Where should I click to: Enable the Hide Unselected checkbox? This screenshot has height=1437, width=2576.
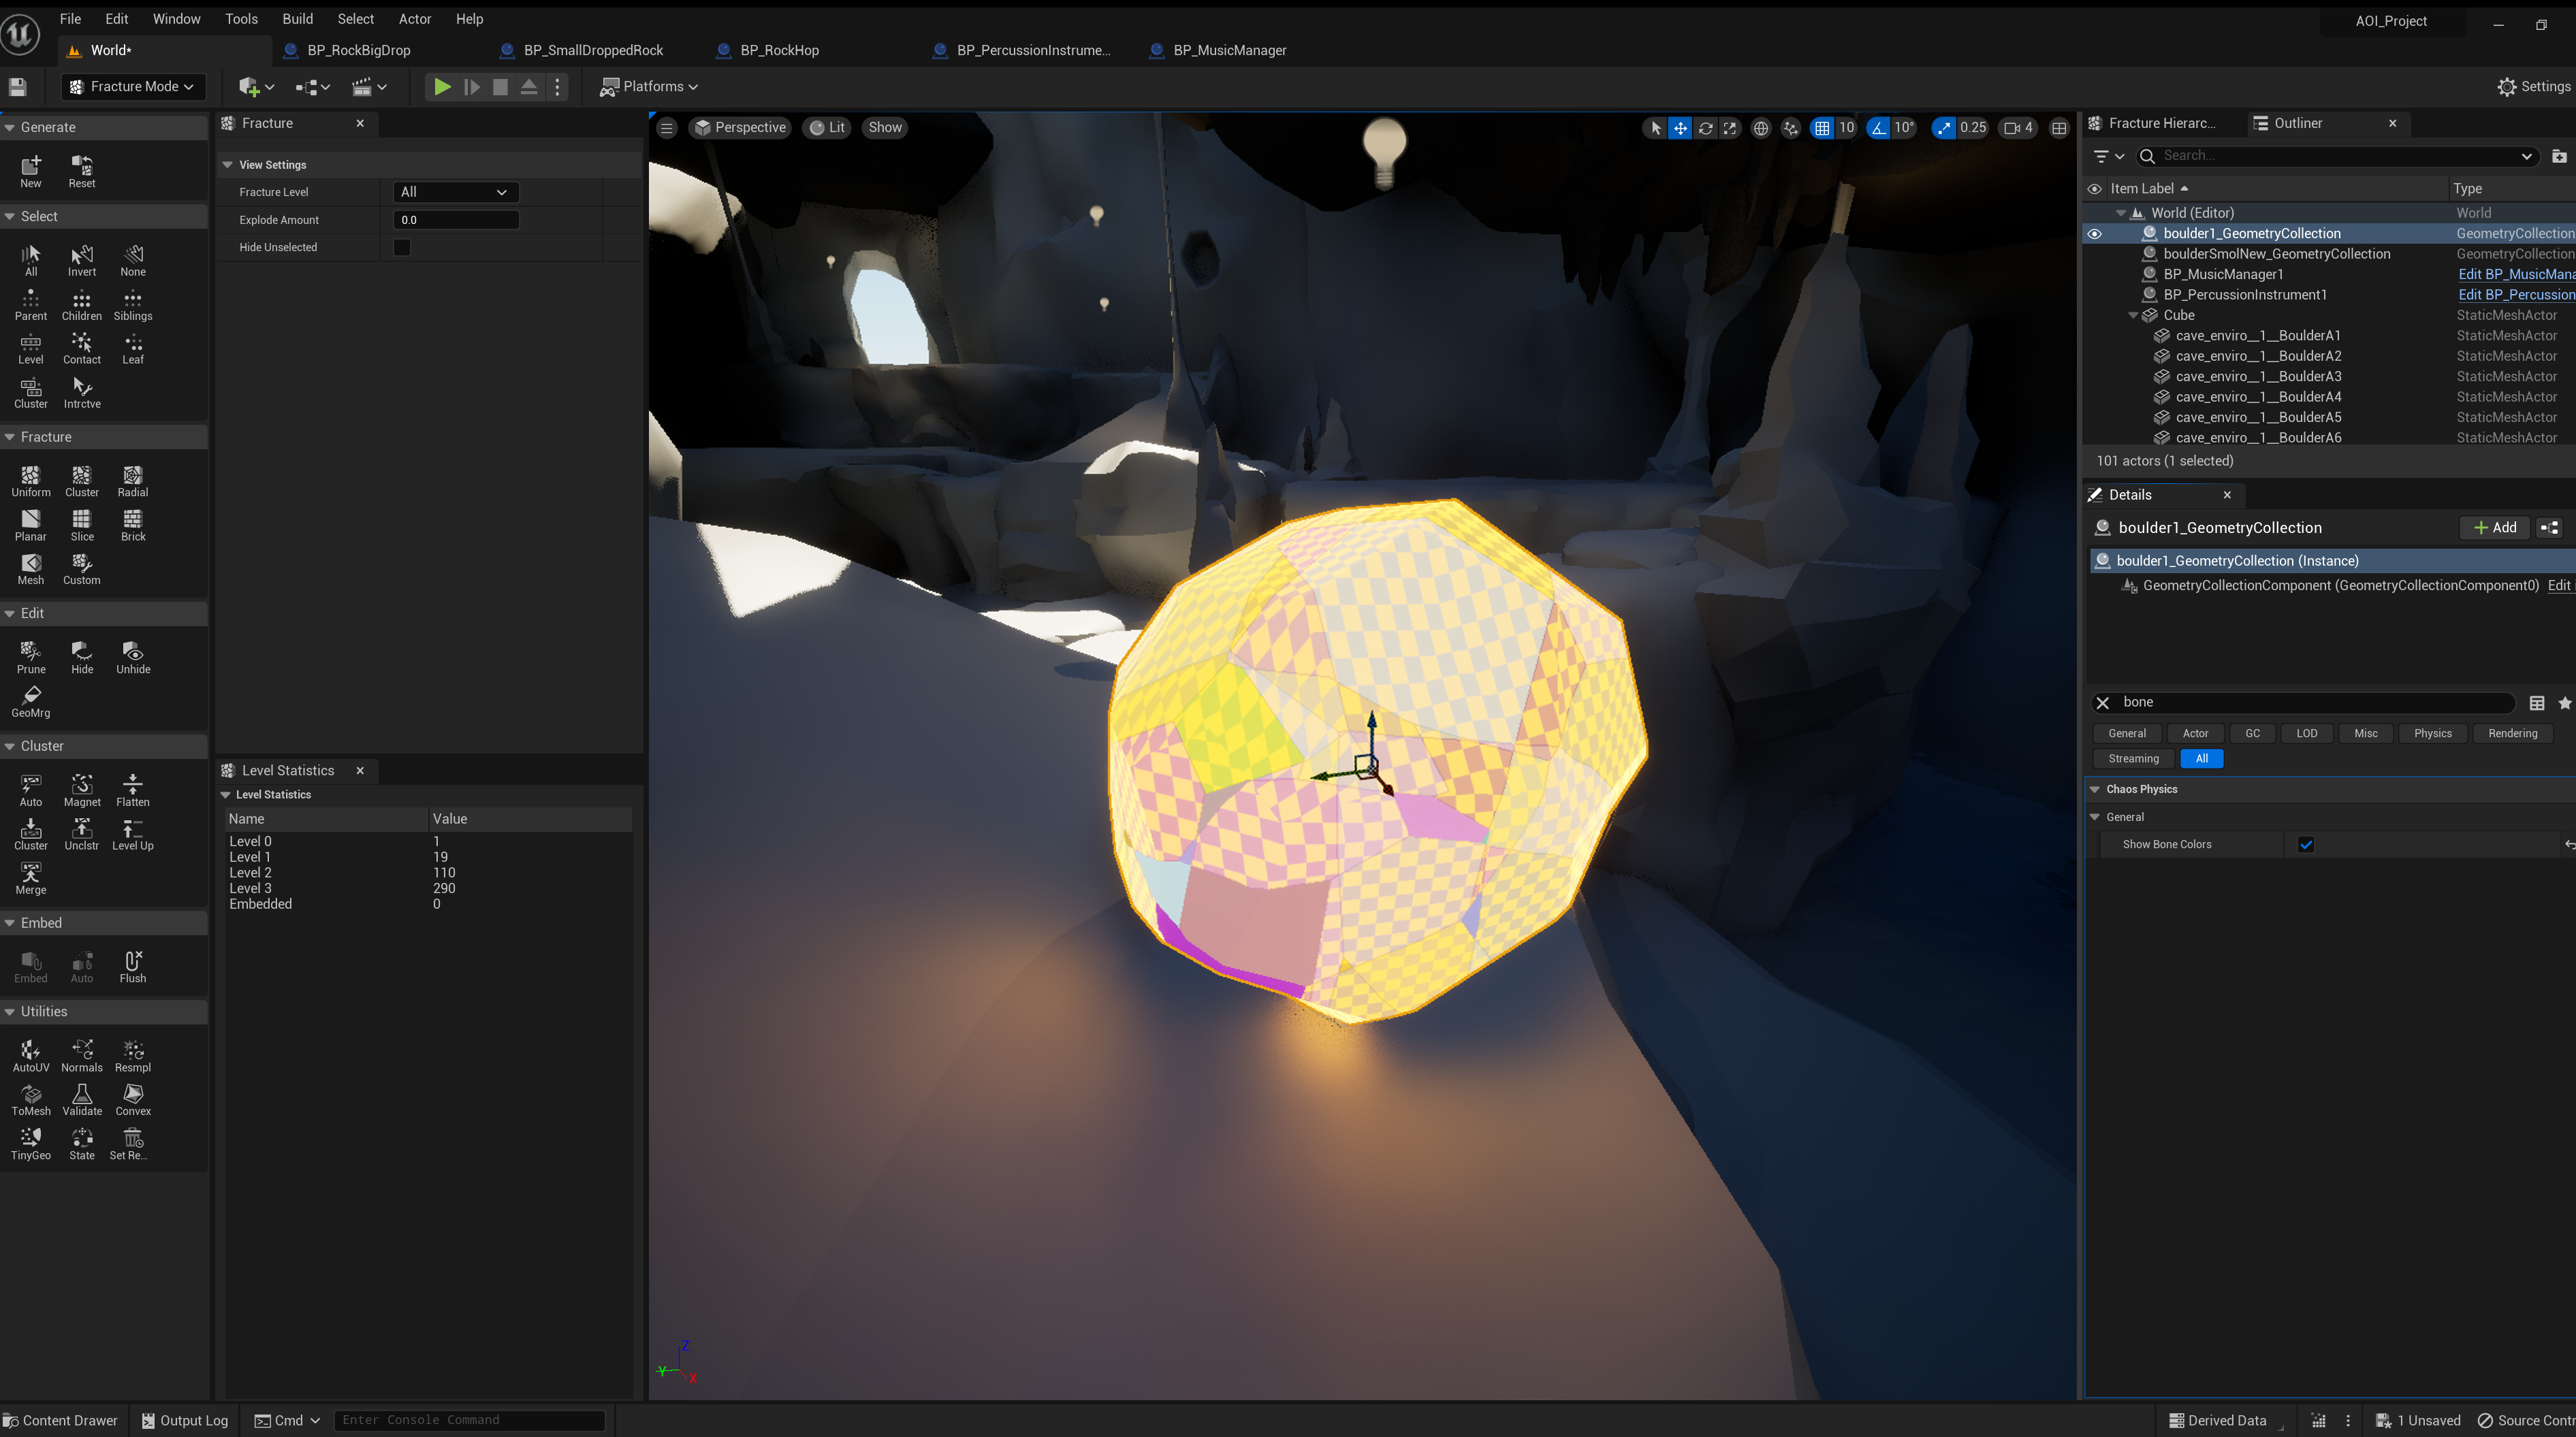coord(402,247)
